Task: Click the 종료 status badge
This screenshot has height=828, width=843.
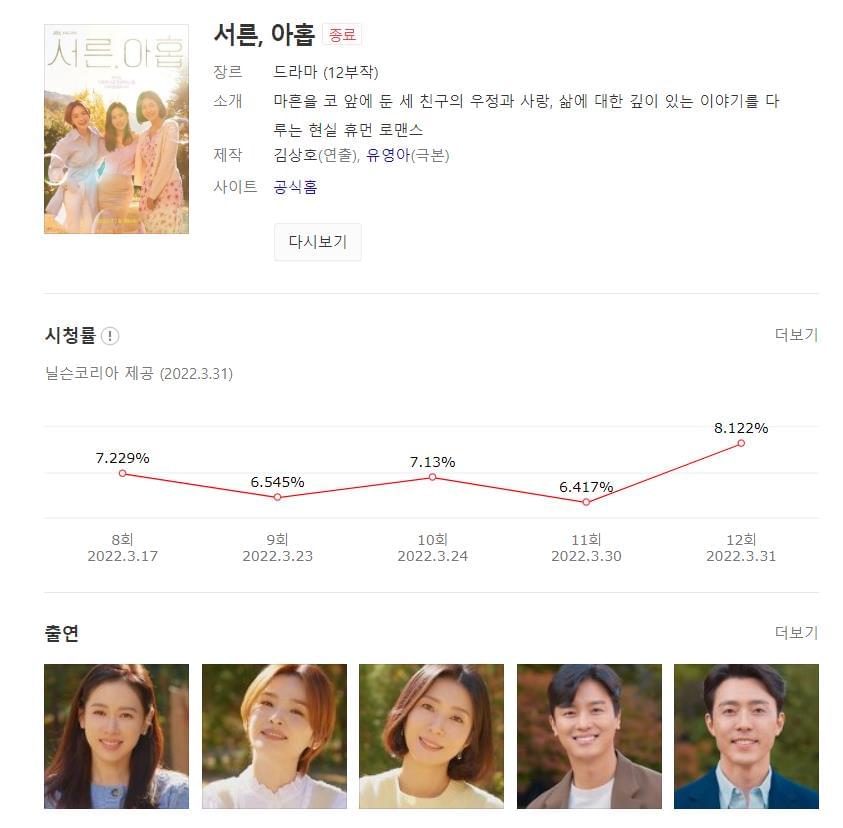Action: tap(342, 35)
